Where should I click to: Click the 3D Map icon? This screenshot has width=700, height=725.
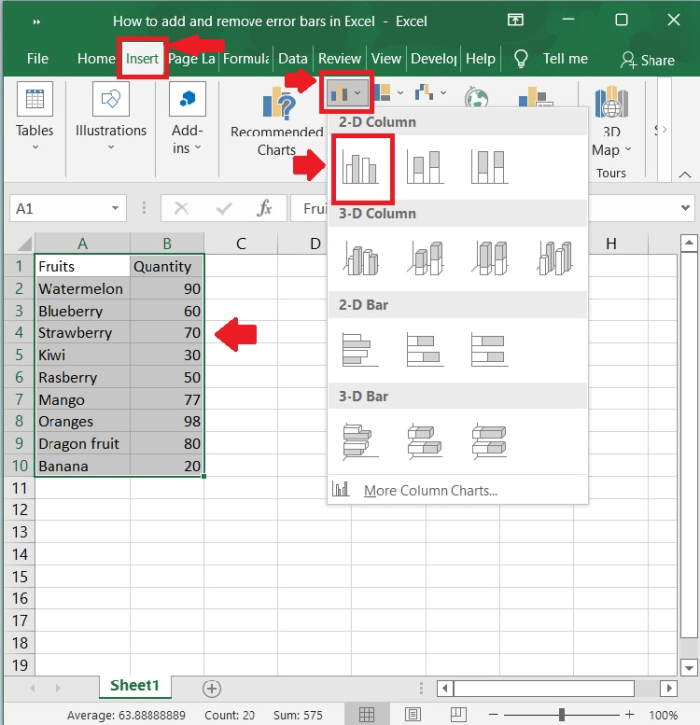coord(611,101)
